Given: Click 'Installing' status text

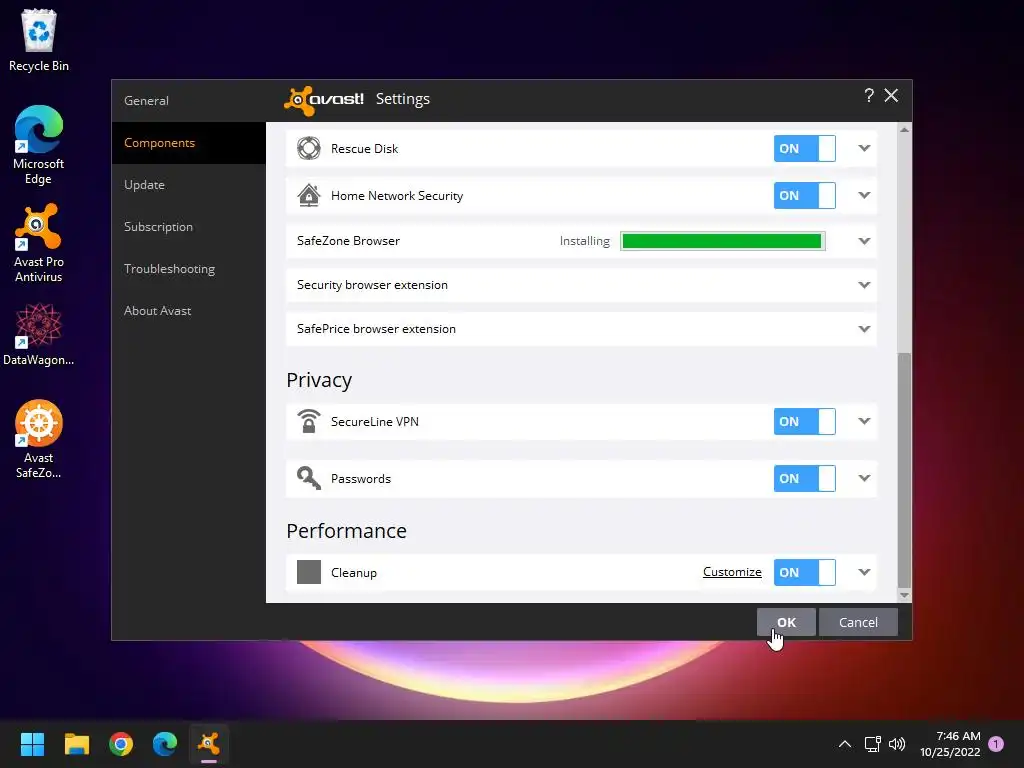Looking at the screenshot, I should [x=584, y=241].
